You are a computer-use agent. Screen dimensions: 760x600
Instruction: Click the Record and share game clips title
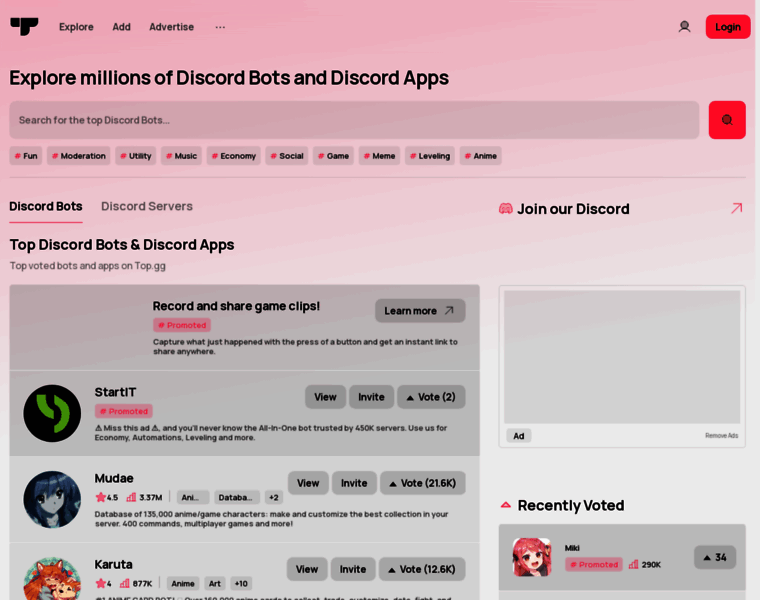tap(236, 306)
